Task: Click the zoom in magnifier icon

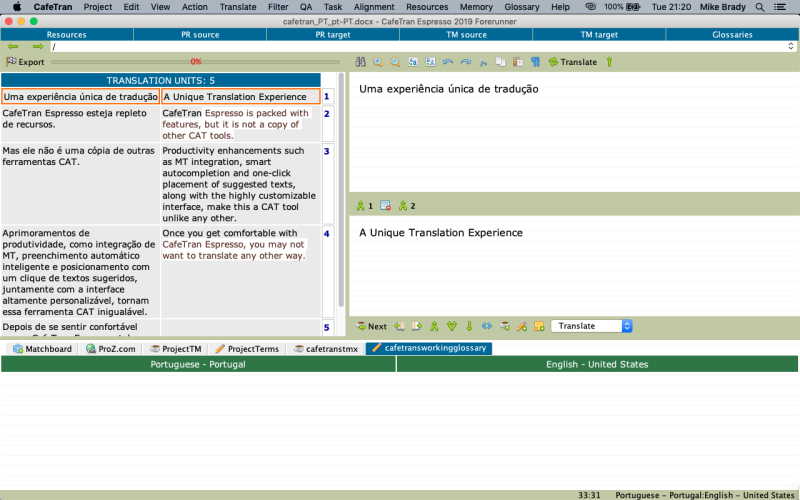Action: 378,62
